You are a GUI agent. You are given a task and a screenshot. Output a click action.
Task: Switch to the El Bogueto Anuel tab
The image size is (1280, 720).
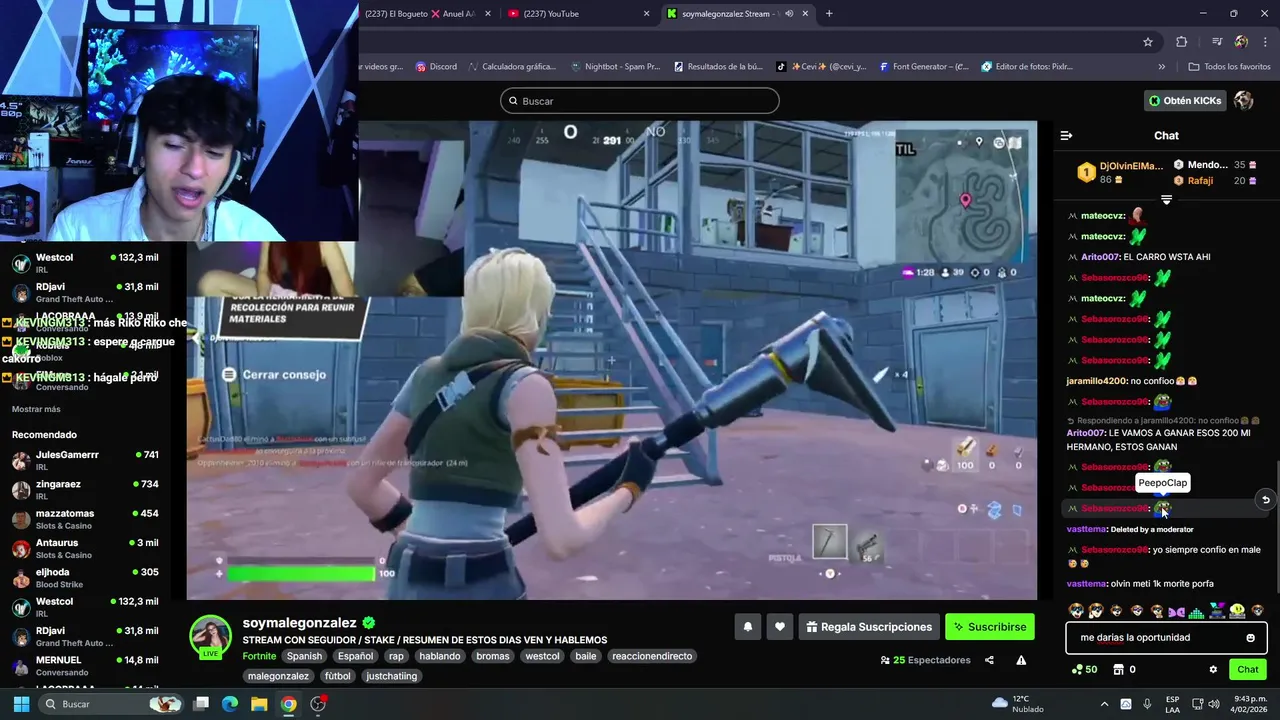[x=427, y=14]
